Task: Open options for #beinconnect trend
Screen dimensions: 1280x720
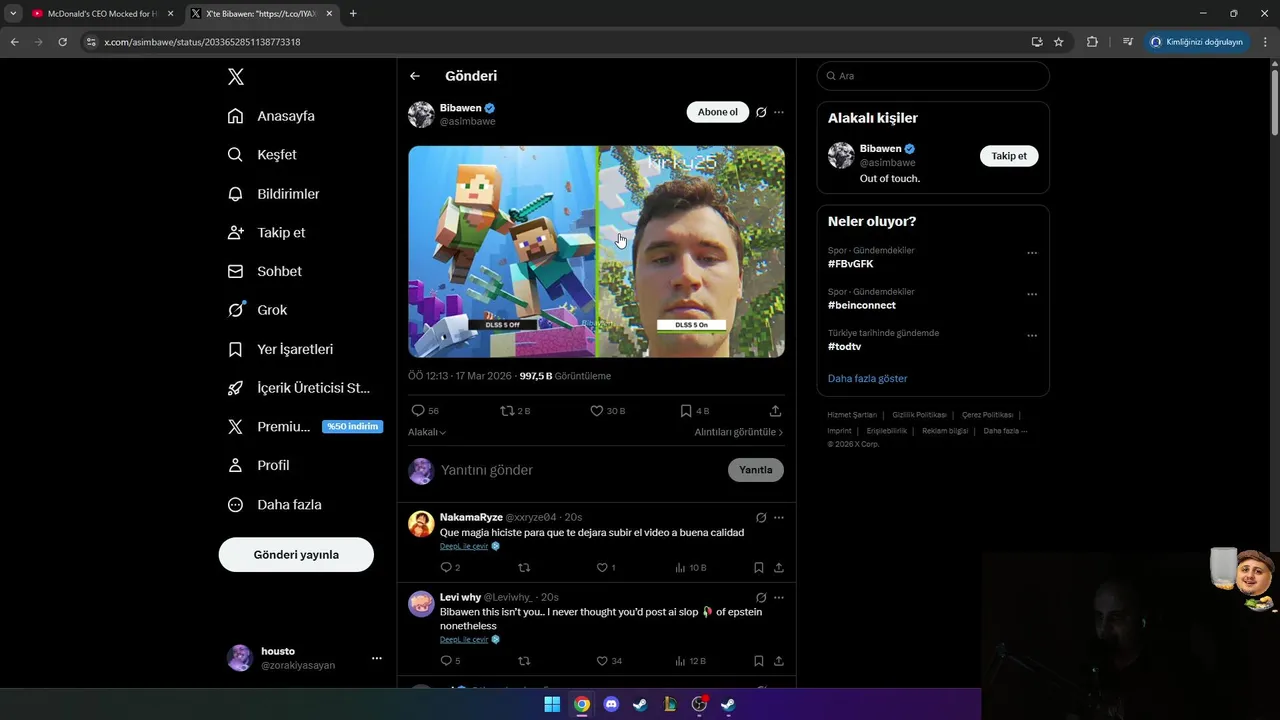Action: tap(1032, 295)
